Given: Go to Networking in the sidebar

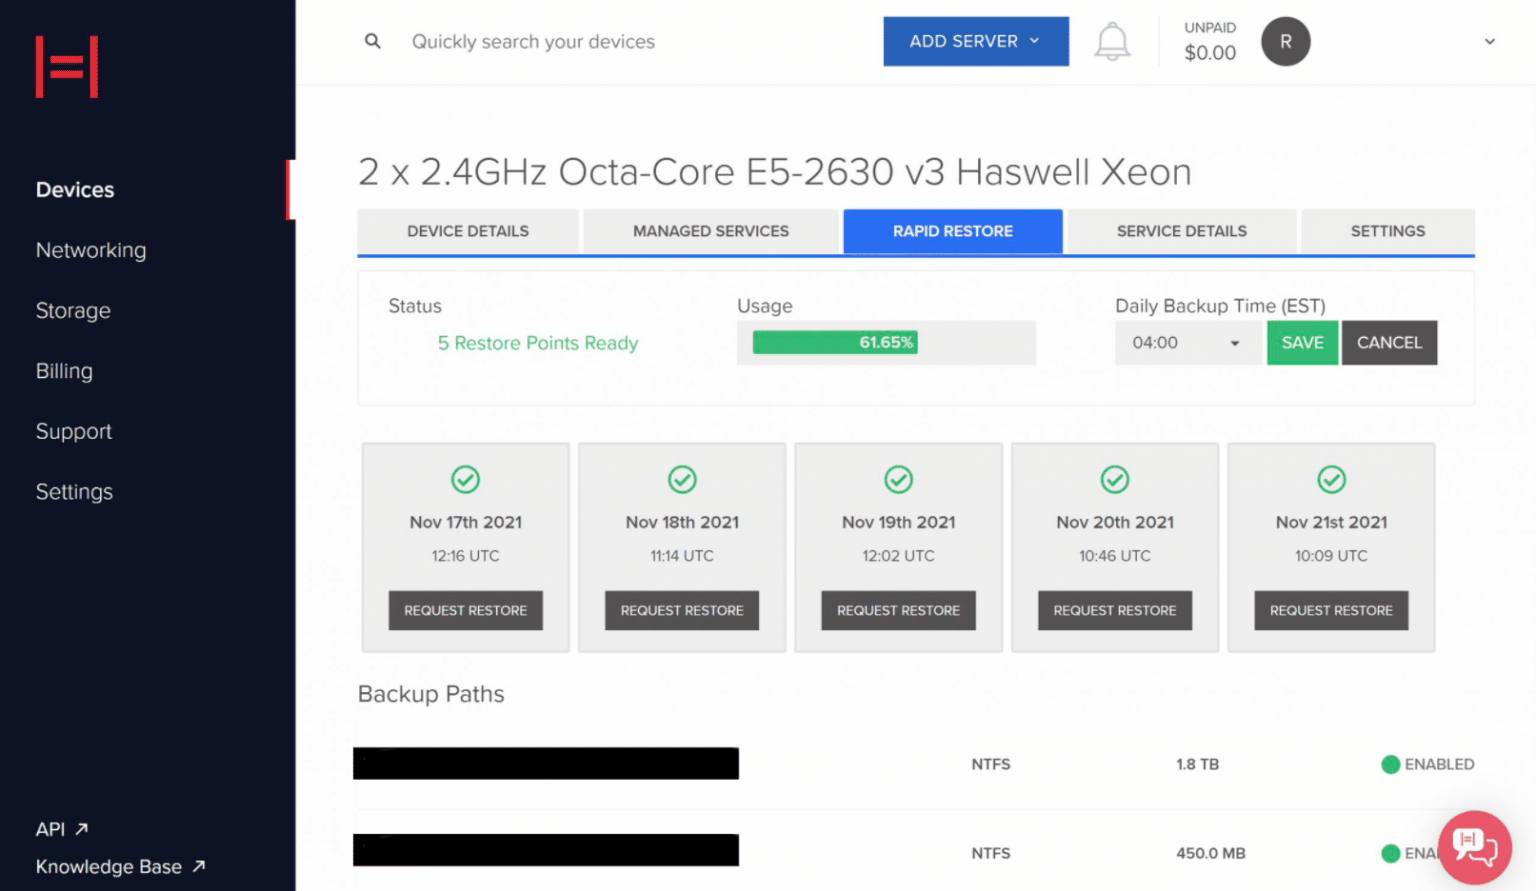Looking at the screenshot, I should point(91,250).
